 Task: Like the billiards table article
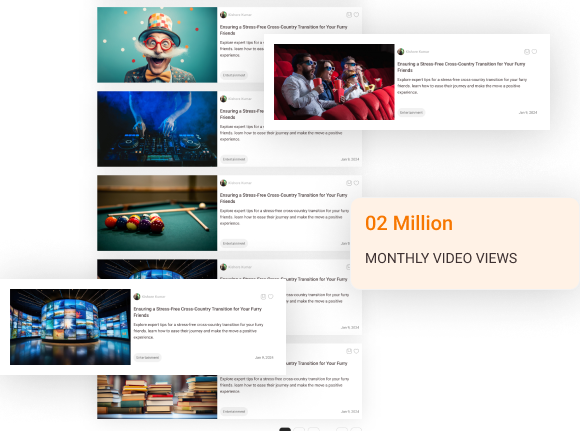[356, 183]
